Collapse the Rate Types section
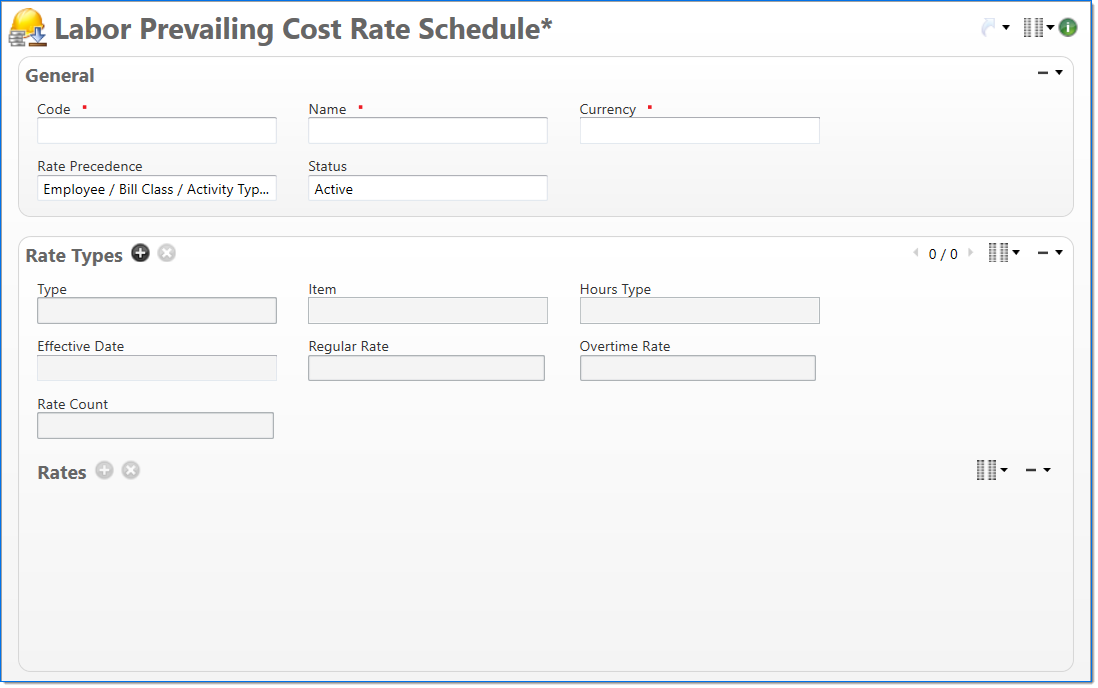The height and width of the screenshot is (688, 1098). [x=1049, y=253]
